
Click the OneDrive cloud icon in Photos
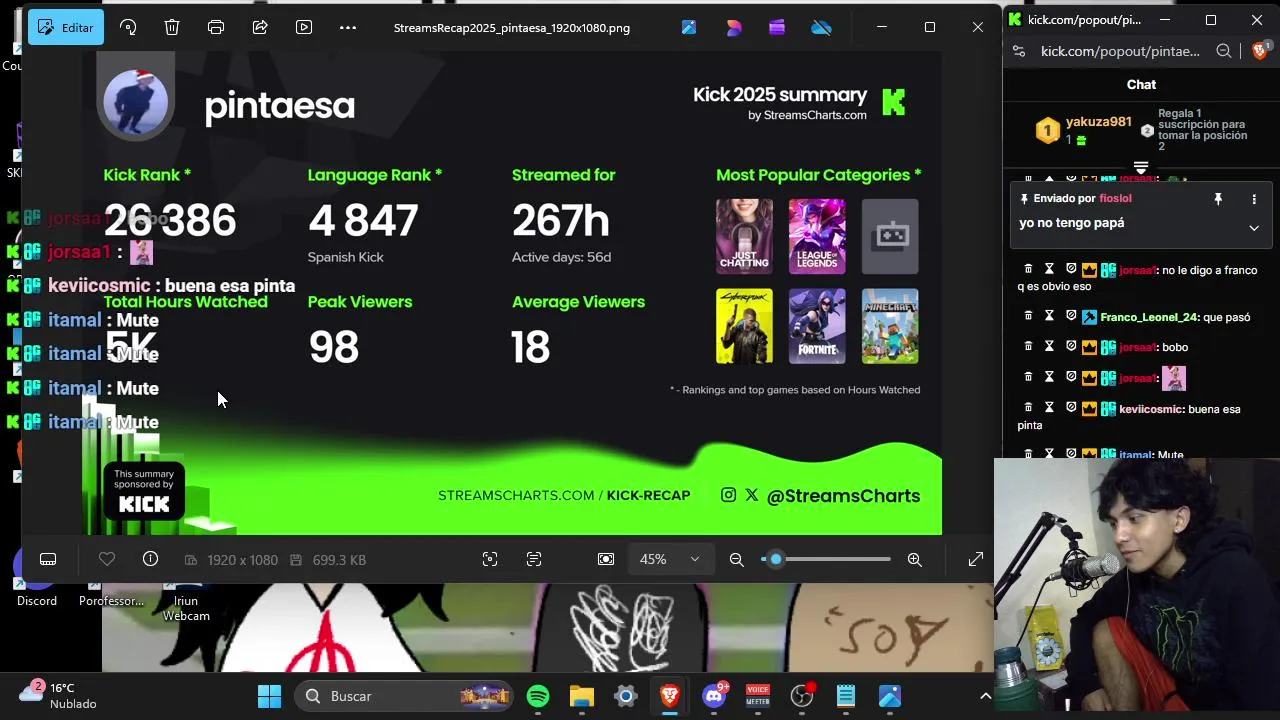(x=821, y=27)
